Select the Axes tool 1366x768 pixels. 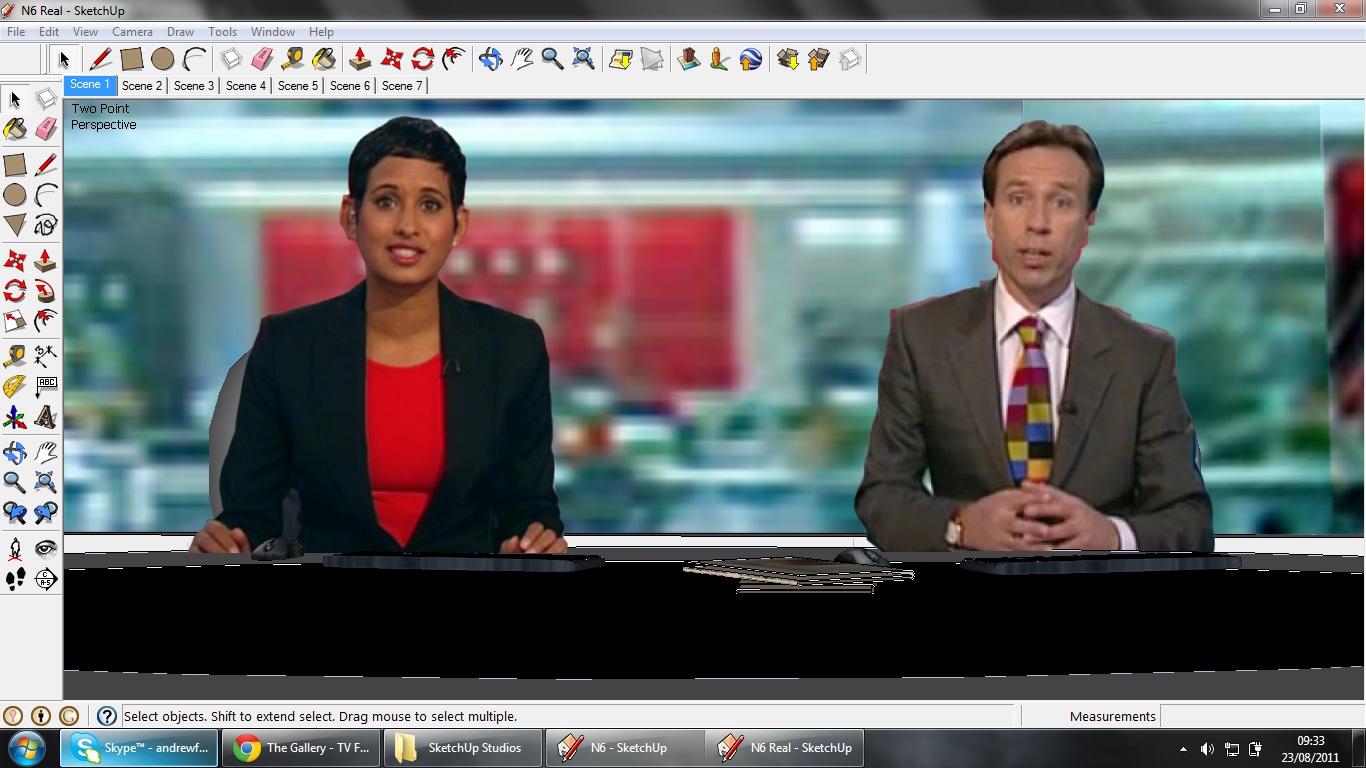pyautogui.click(x=15, y=417)
